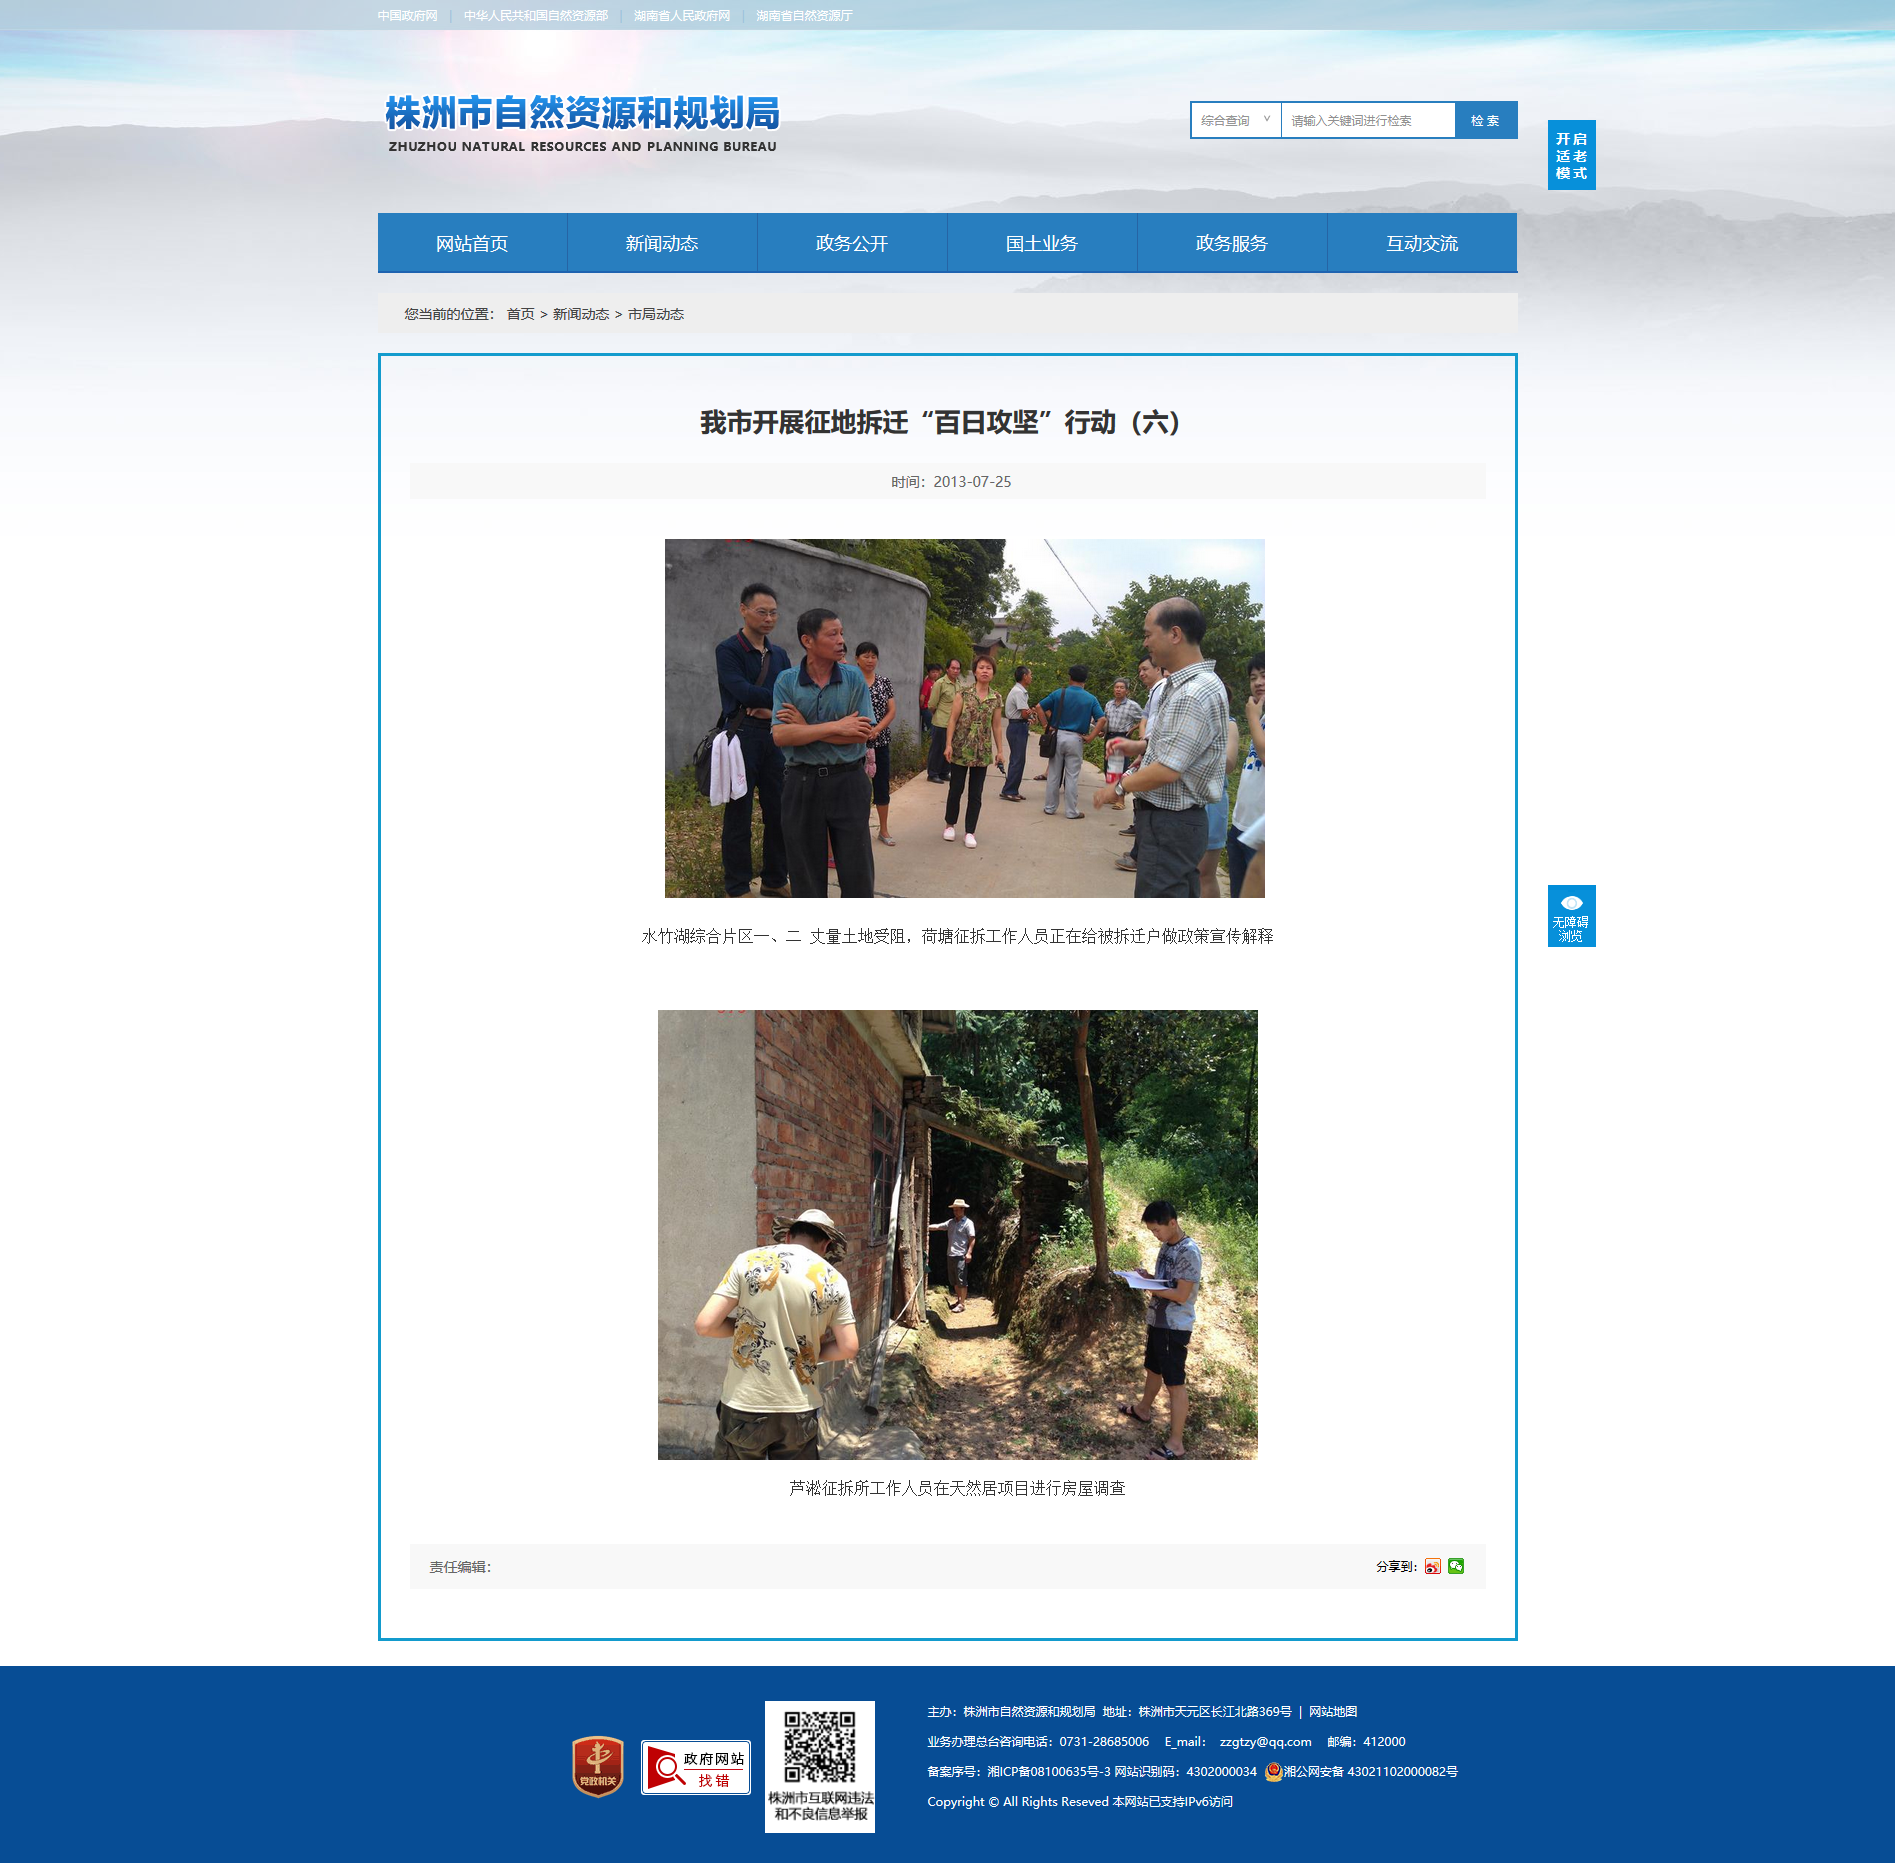Open the 网站地图 footer link

[1333, 1711]
